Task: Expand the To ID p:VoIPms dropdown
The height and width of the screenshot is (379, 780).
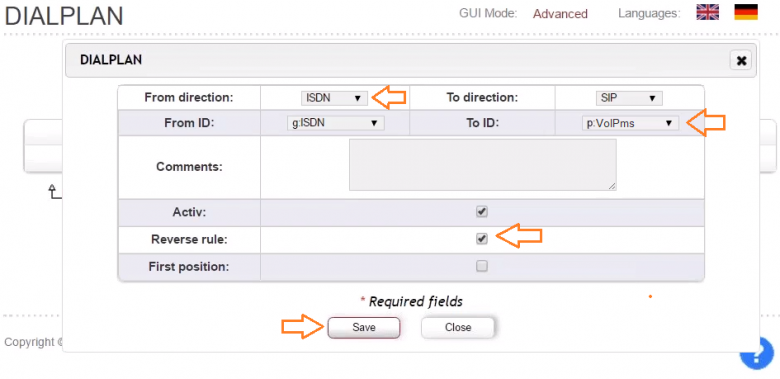Action: click(x=630, y=123)
